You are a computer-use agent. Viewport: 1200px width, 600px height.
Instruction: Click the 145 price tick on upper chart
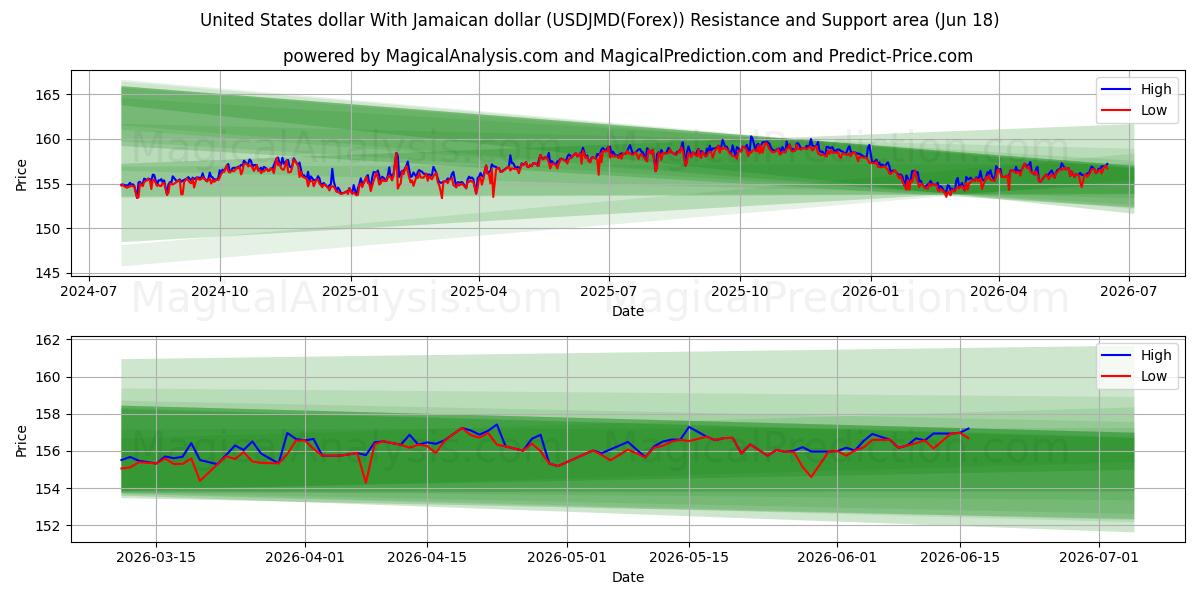tap(50, 273)
